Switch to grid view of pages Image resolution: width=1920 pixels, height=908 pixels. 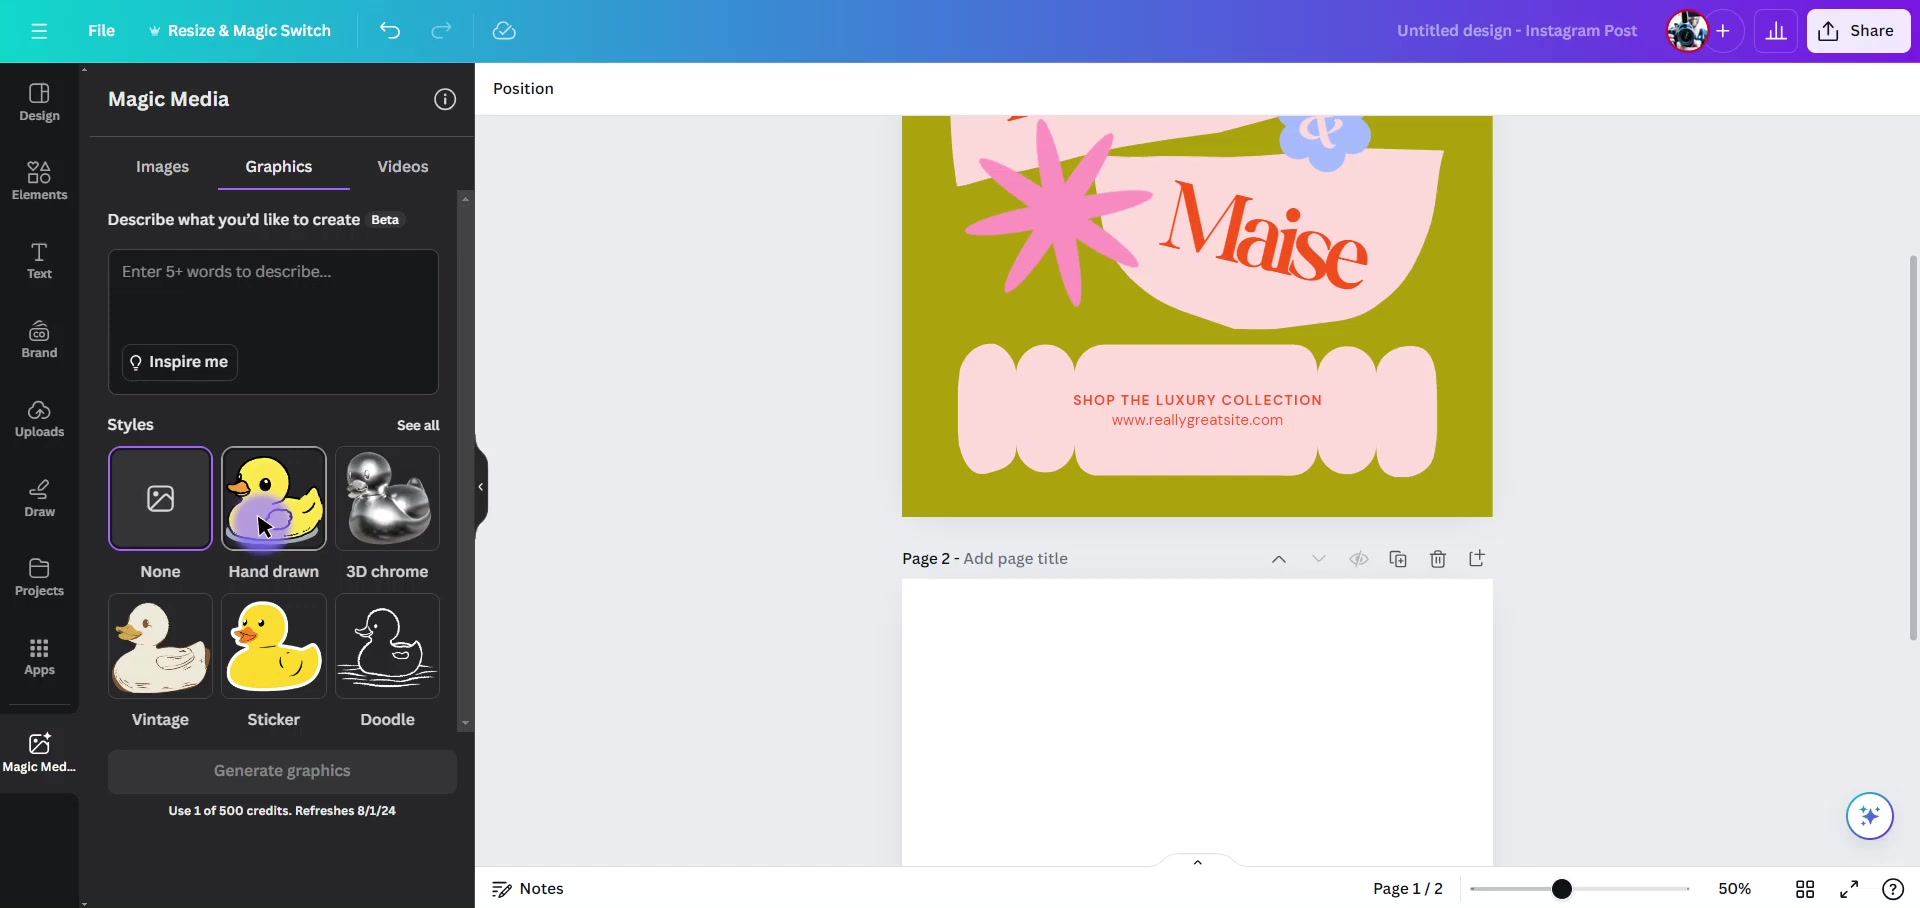click(1805, 889)
